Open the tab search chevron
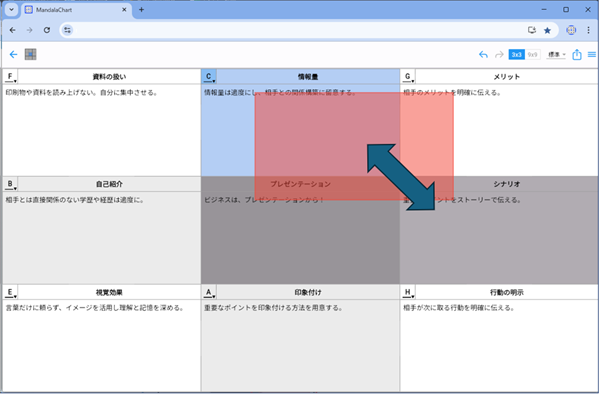 (x=11, y=10)
